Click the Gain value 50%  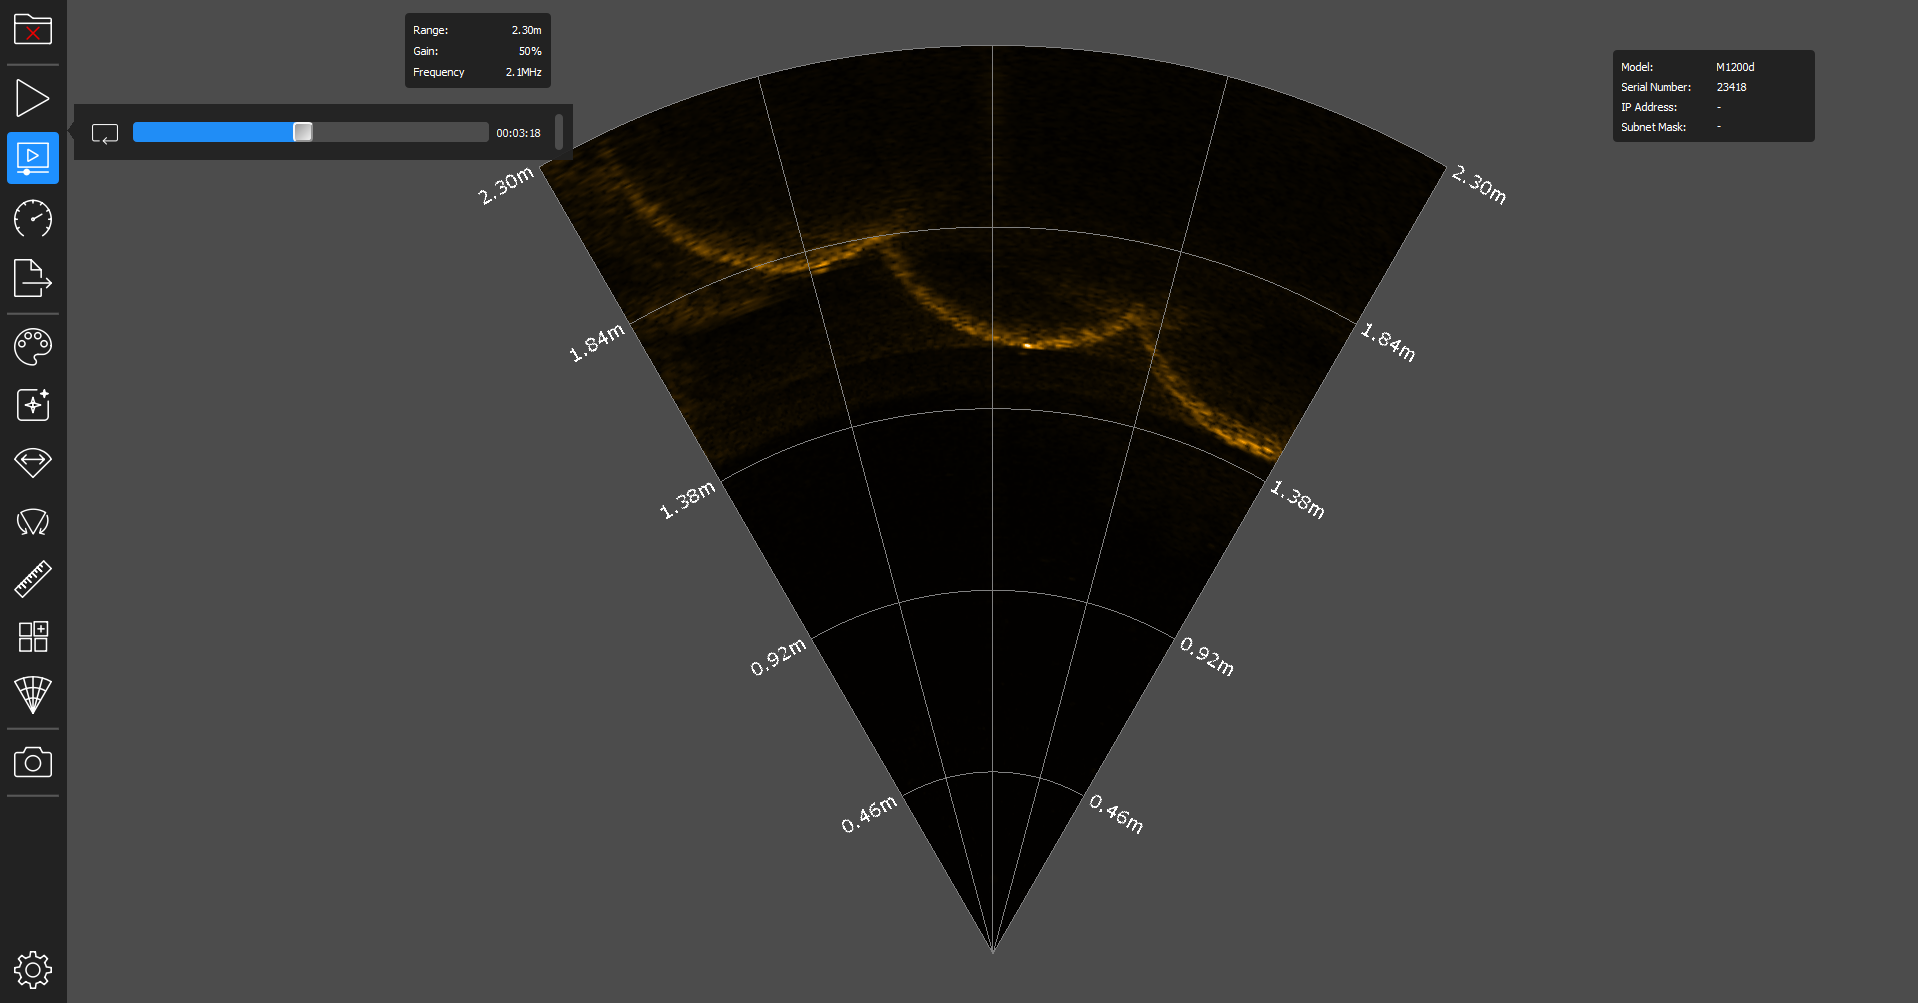pyautogui.click(x=530, y=51)
